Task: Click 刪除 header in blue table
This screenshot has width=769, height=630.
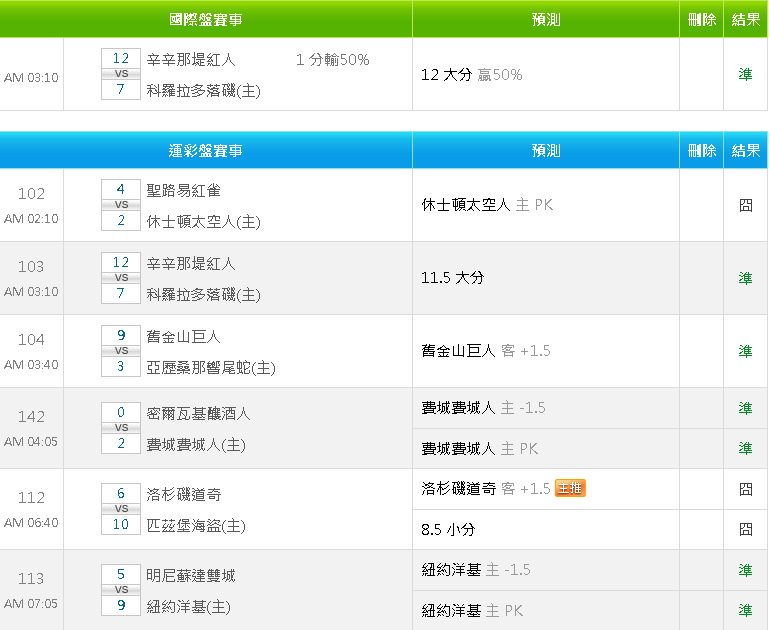Action: 702,151
